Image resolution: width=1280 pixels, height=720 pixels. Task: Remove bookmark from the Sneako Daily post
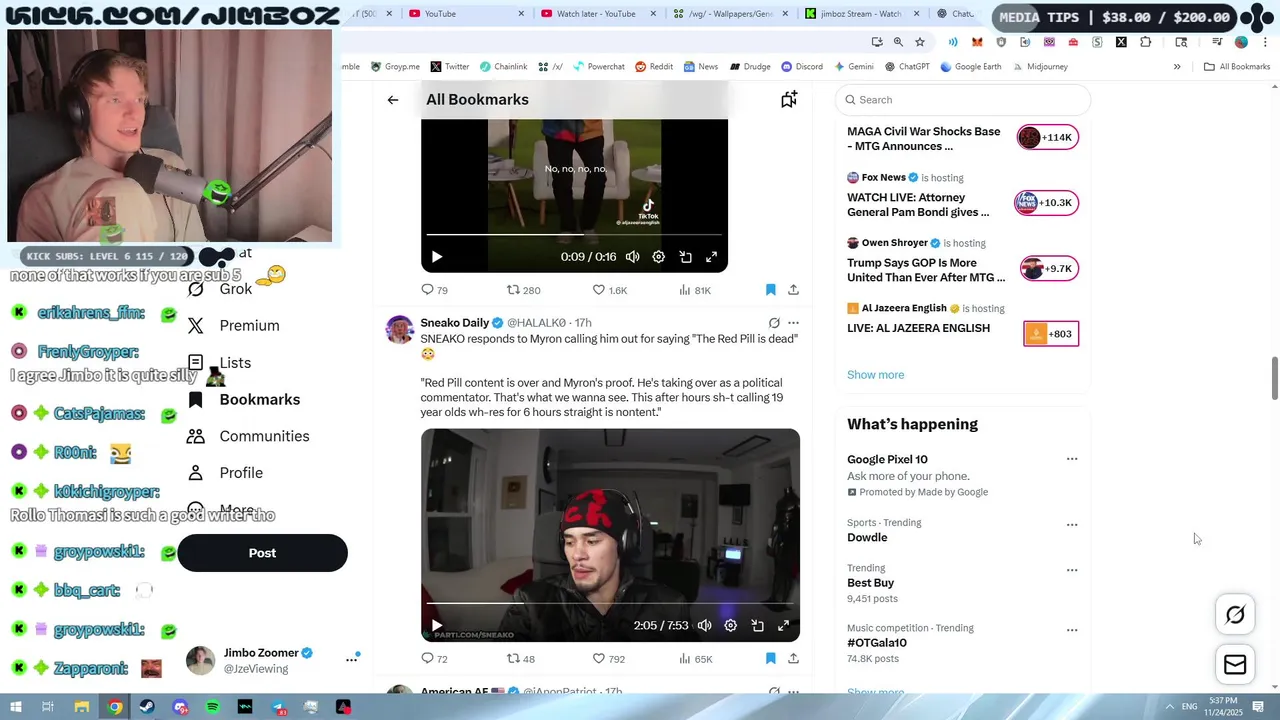[x=770, y=659]
